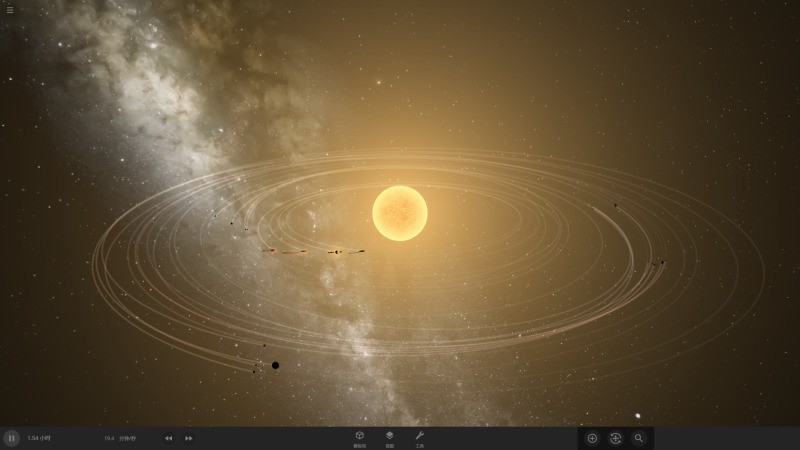Select dark body on upper-right outer orbit
800x450 pixels.
[615, 207]
